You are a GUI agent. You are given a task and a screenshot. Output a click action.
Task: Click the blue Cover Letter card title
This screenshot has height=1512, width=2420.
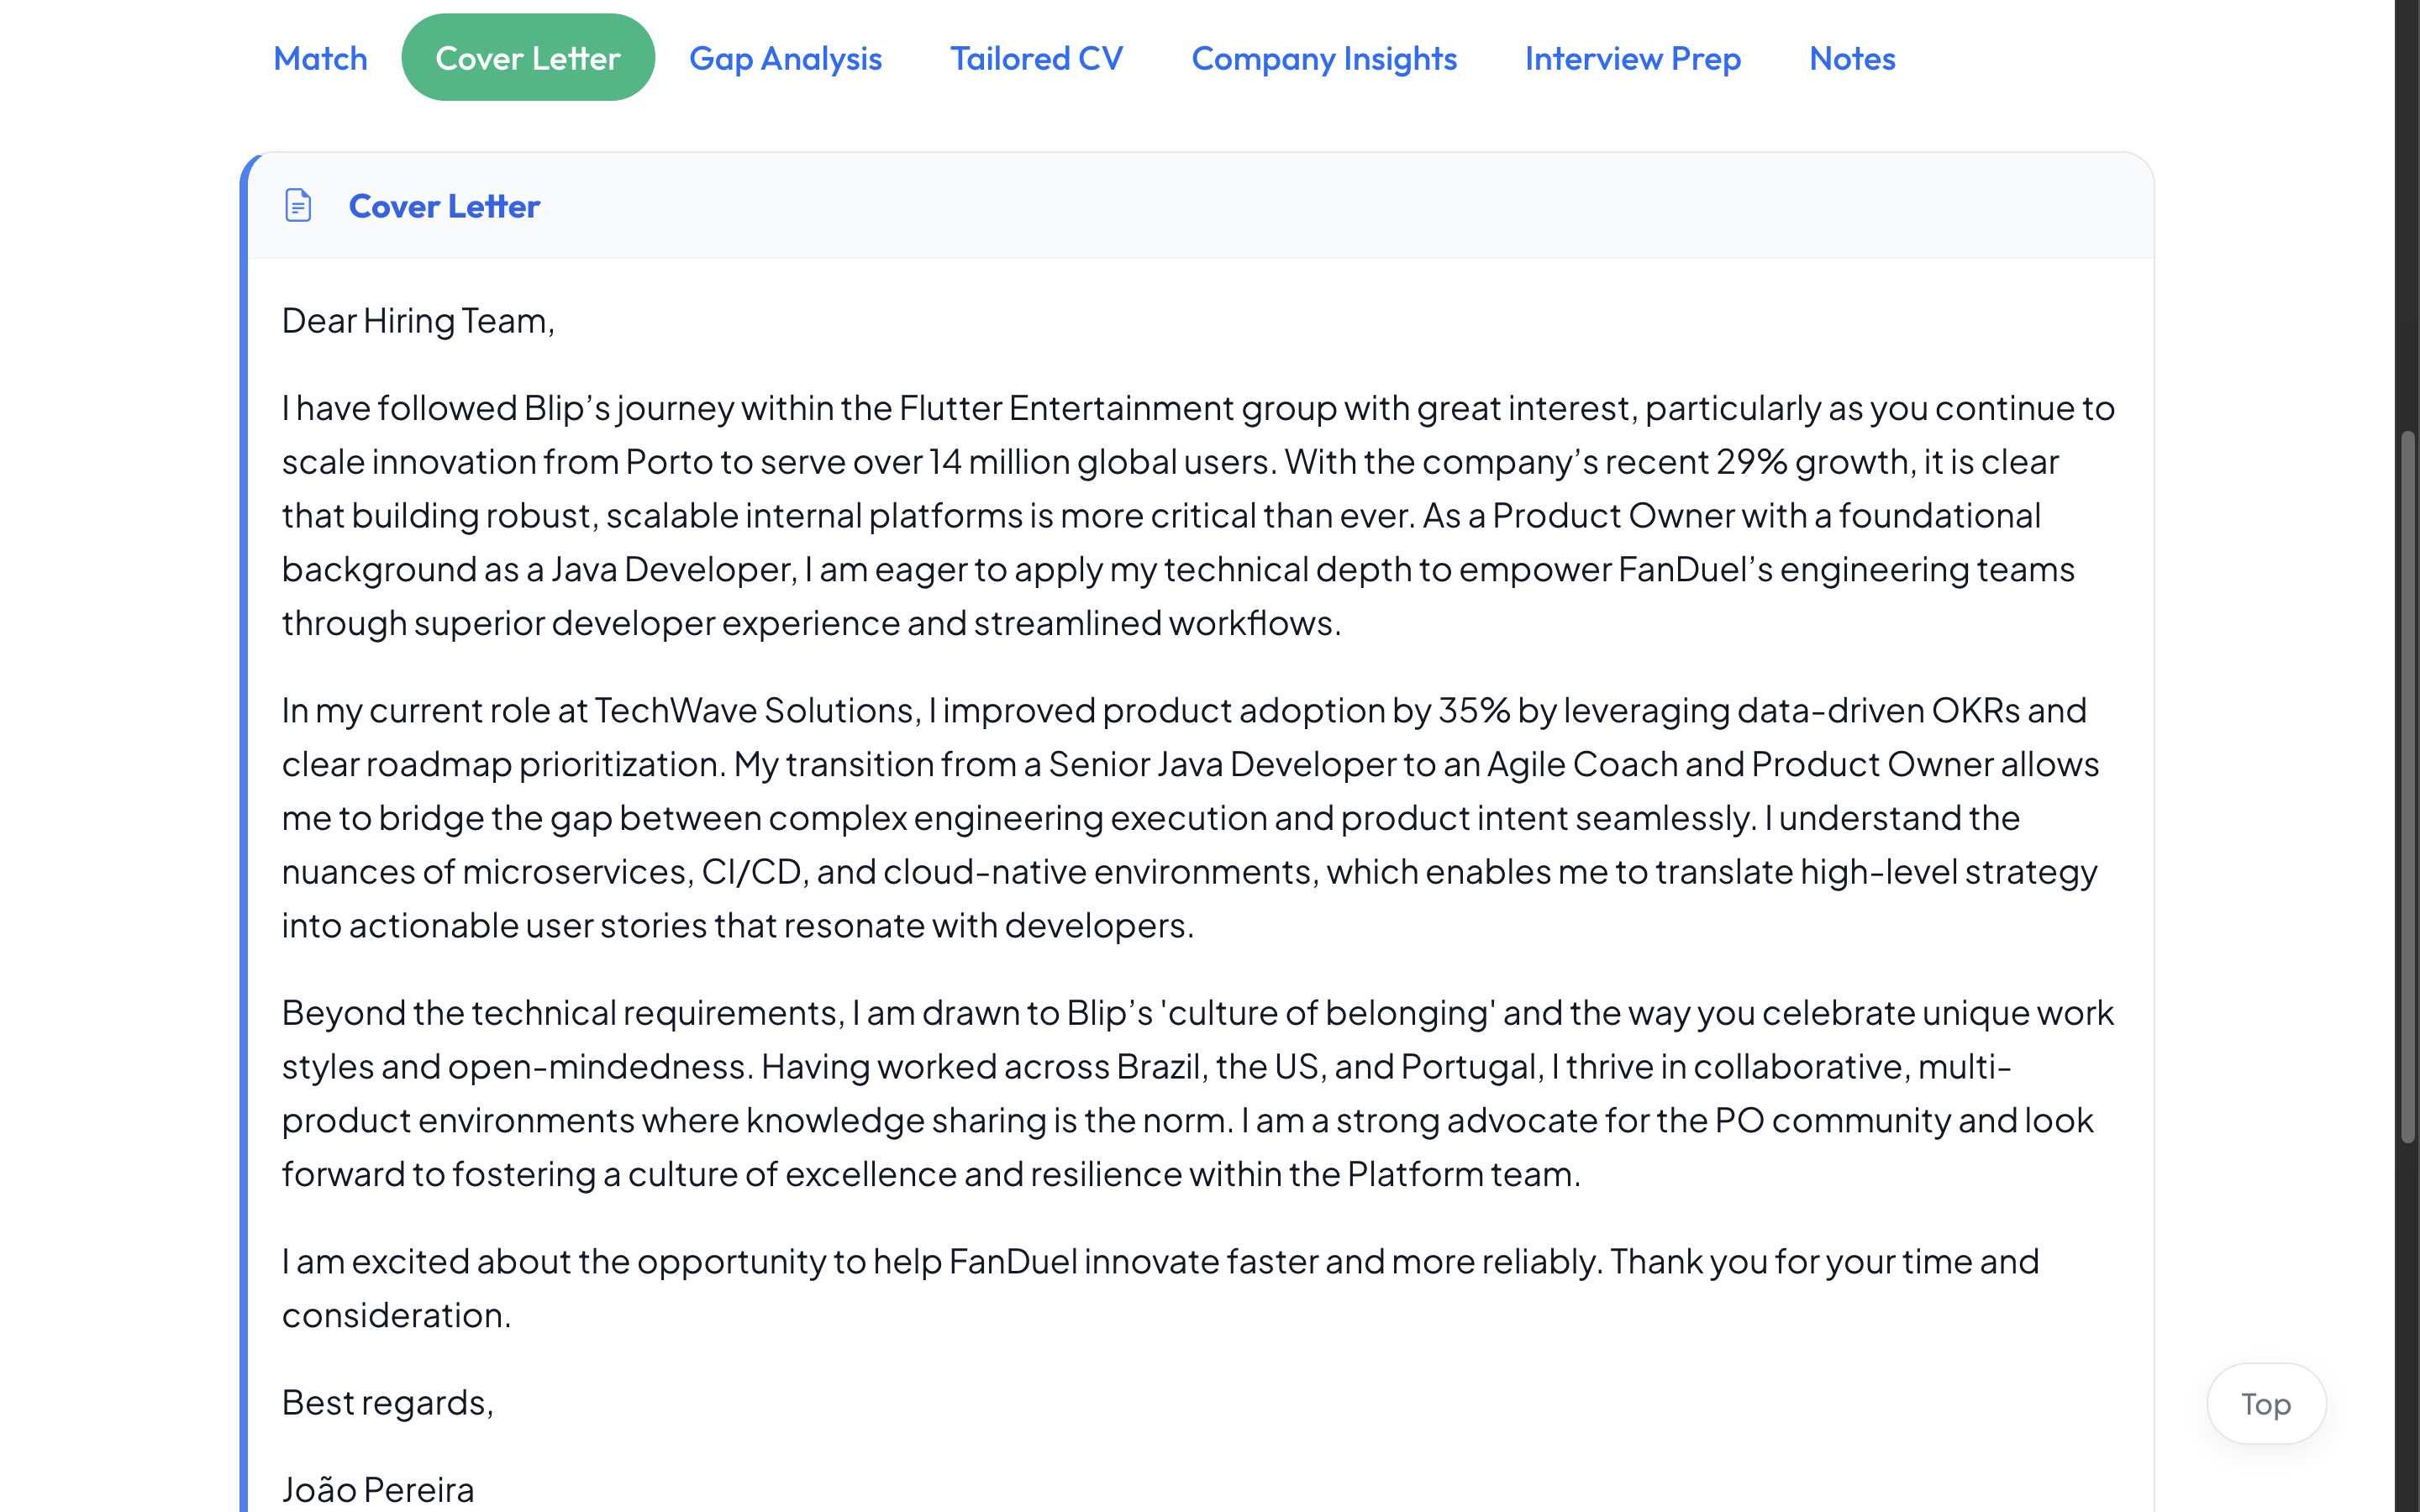click(444, 206)
